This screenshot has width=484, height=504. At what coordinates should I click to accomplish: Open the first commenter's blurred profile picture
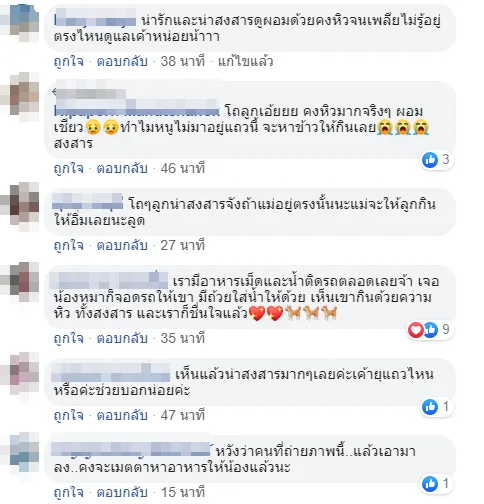[x=21, y=23]
